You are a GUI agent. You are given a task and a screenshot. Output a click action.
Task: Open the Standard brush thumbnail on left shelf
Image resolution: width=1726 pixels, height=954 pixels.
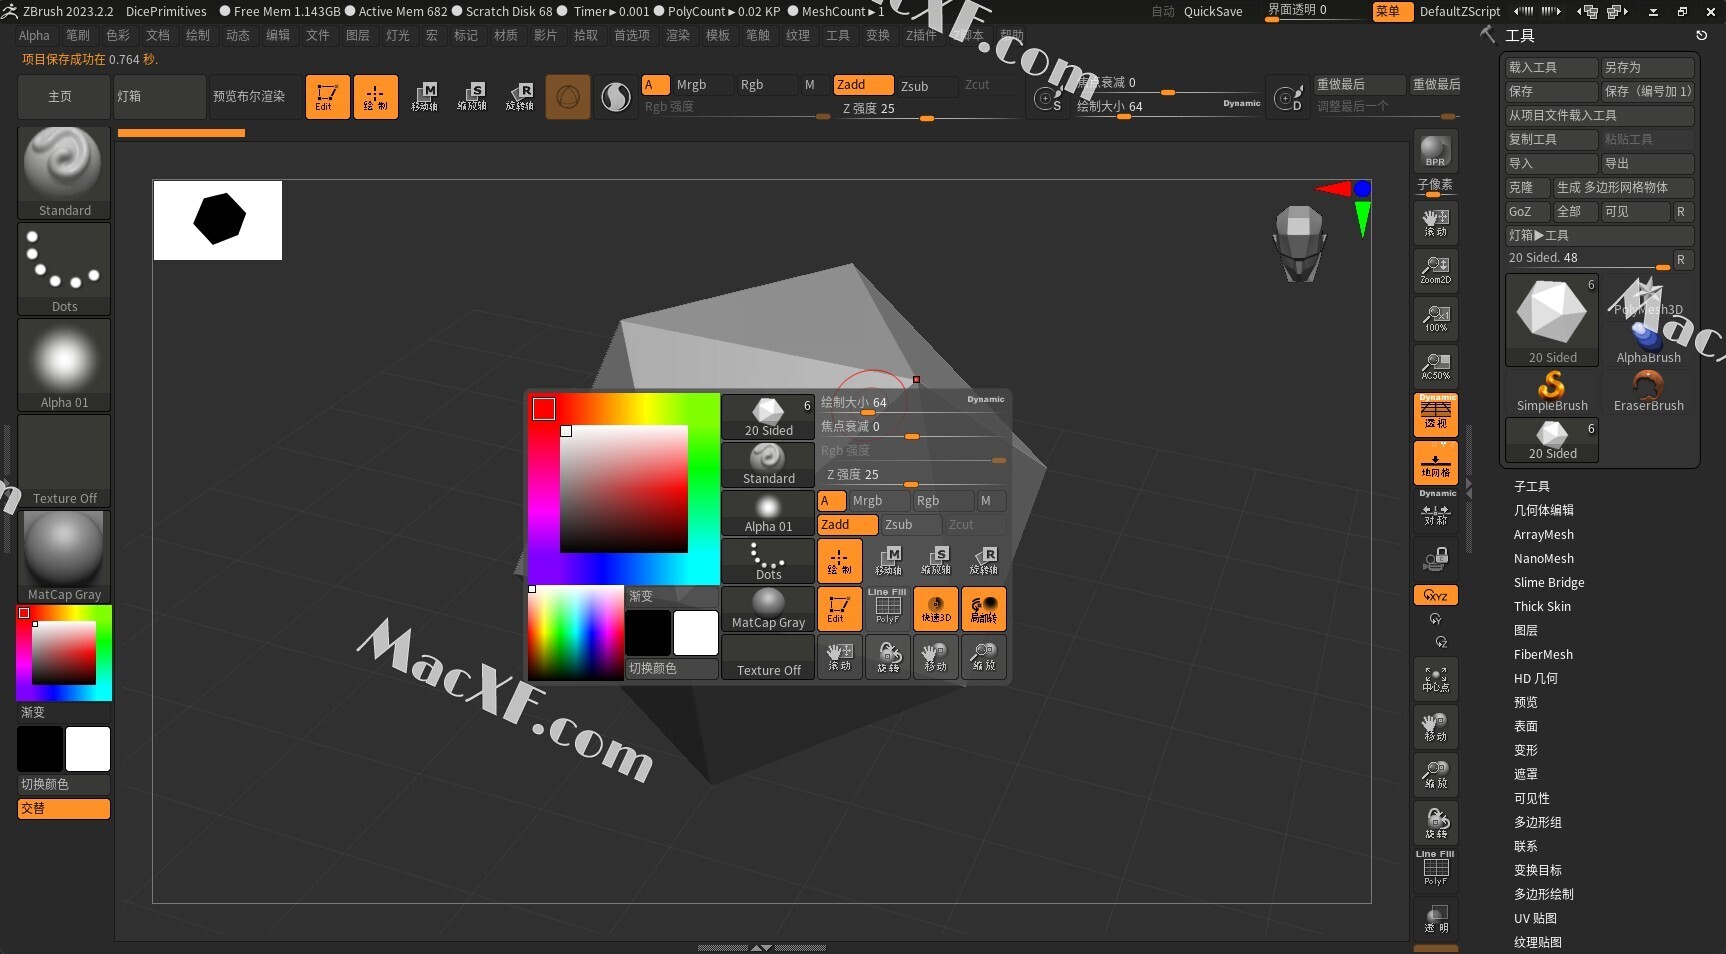click(x=64, y=172)
